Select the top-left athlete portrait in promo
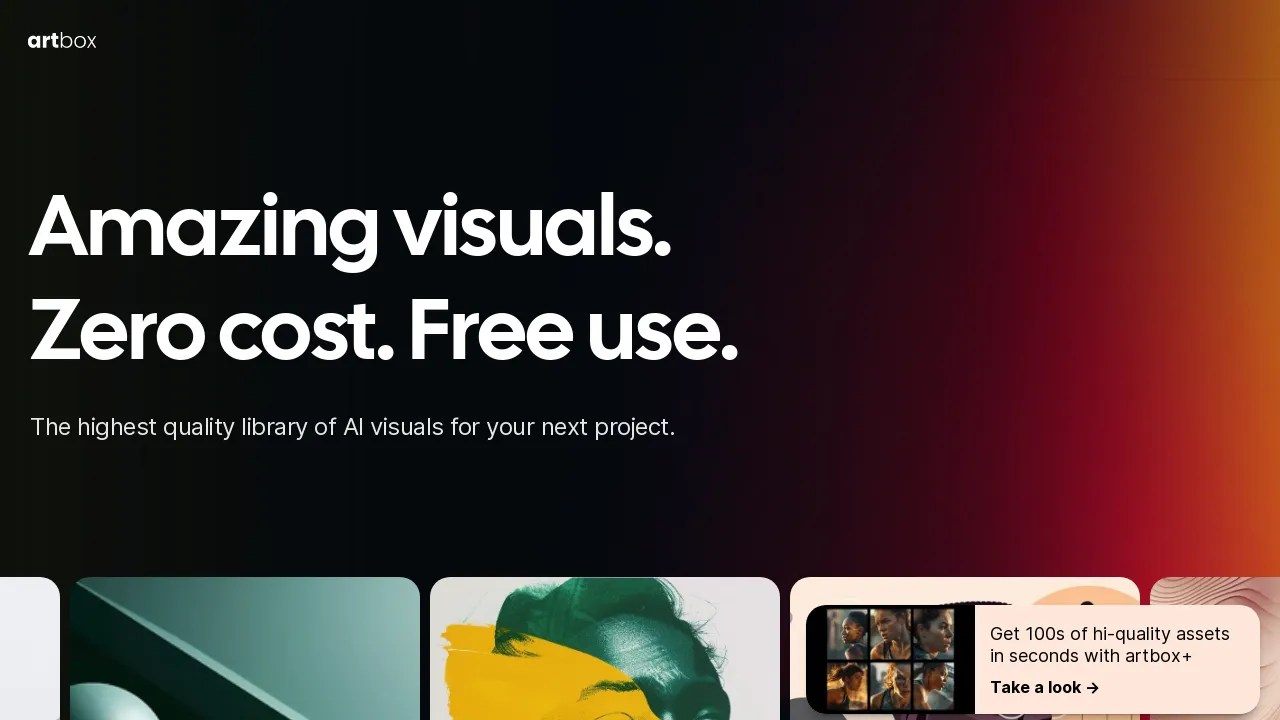This screenshot has width=1280, height=720. [x=846, y=634]
